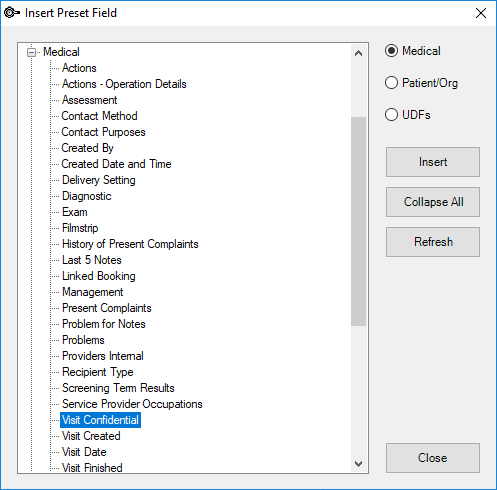This screenshot has width=497, height=490.
Task: Select History of Present Complaints
Action: pyautogui.click(x=130, y=244)
